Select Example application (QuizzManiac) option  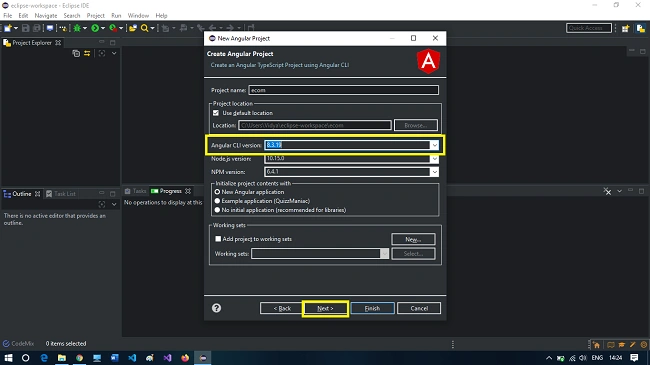click(217, 201)
